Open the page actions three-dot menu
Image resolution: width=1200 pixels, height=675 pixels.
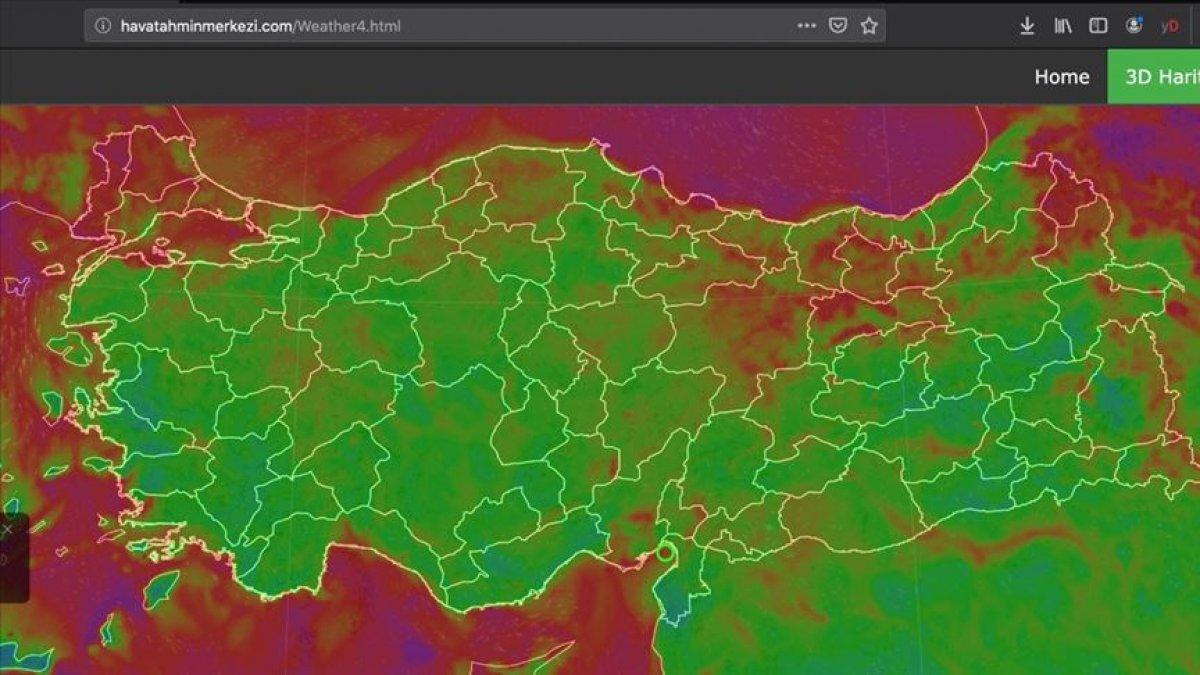click(x=806, y=26)
